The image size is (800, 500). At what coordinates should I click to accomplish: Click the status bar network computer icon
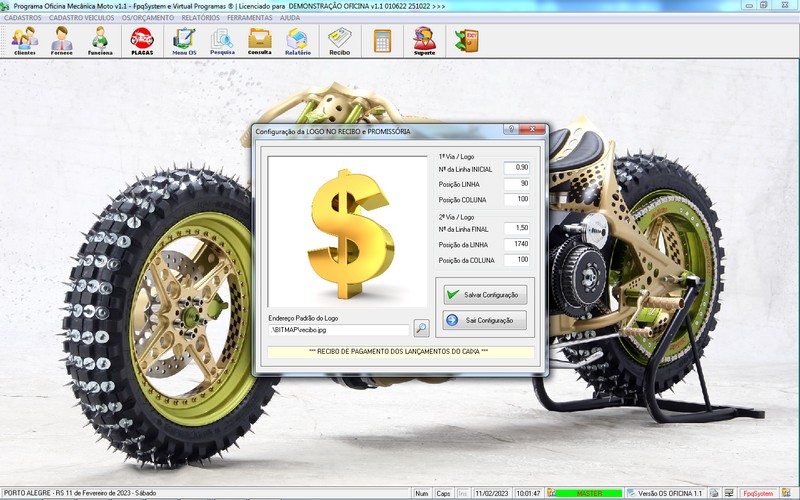coord(729,493)
